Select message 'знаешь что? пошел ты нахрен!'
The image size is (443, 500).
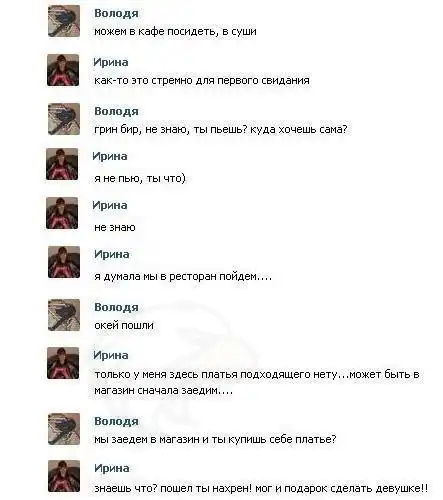261,488
